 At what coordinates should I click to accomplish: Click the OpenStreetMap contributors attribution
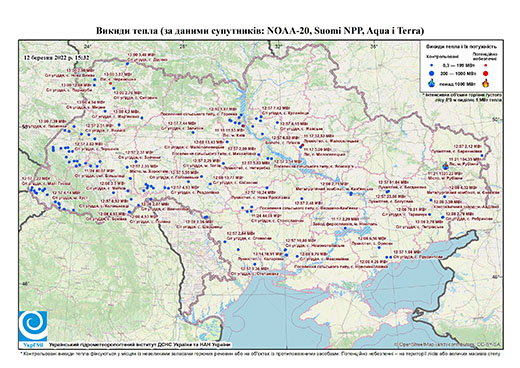447,344
